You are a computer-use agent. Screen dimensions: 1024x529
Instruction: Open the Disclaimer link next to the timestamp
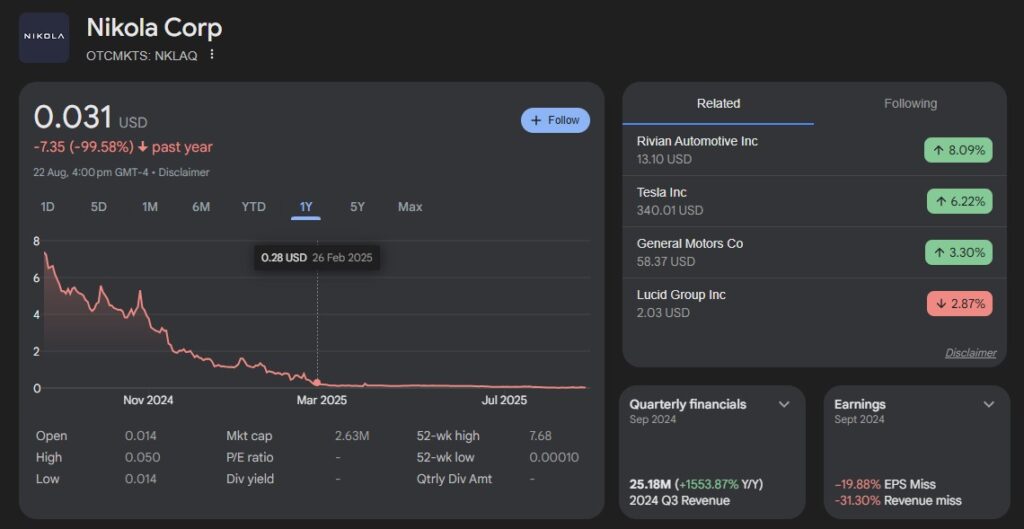(x=184, y=172)
